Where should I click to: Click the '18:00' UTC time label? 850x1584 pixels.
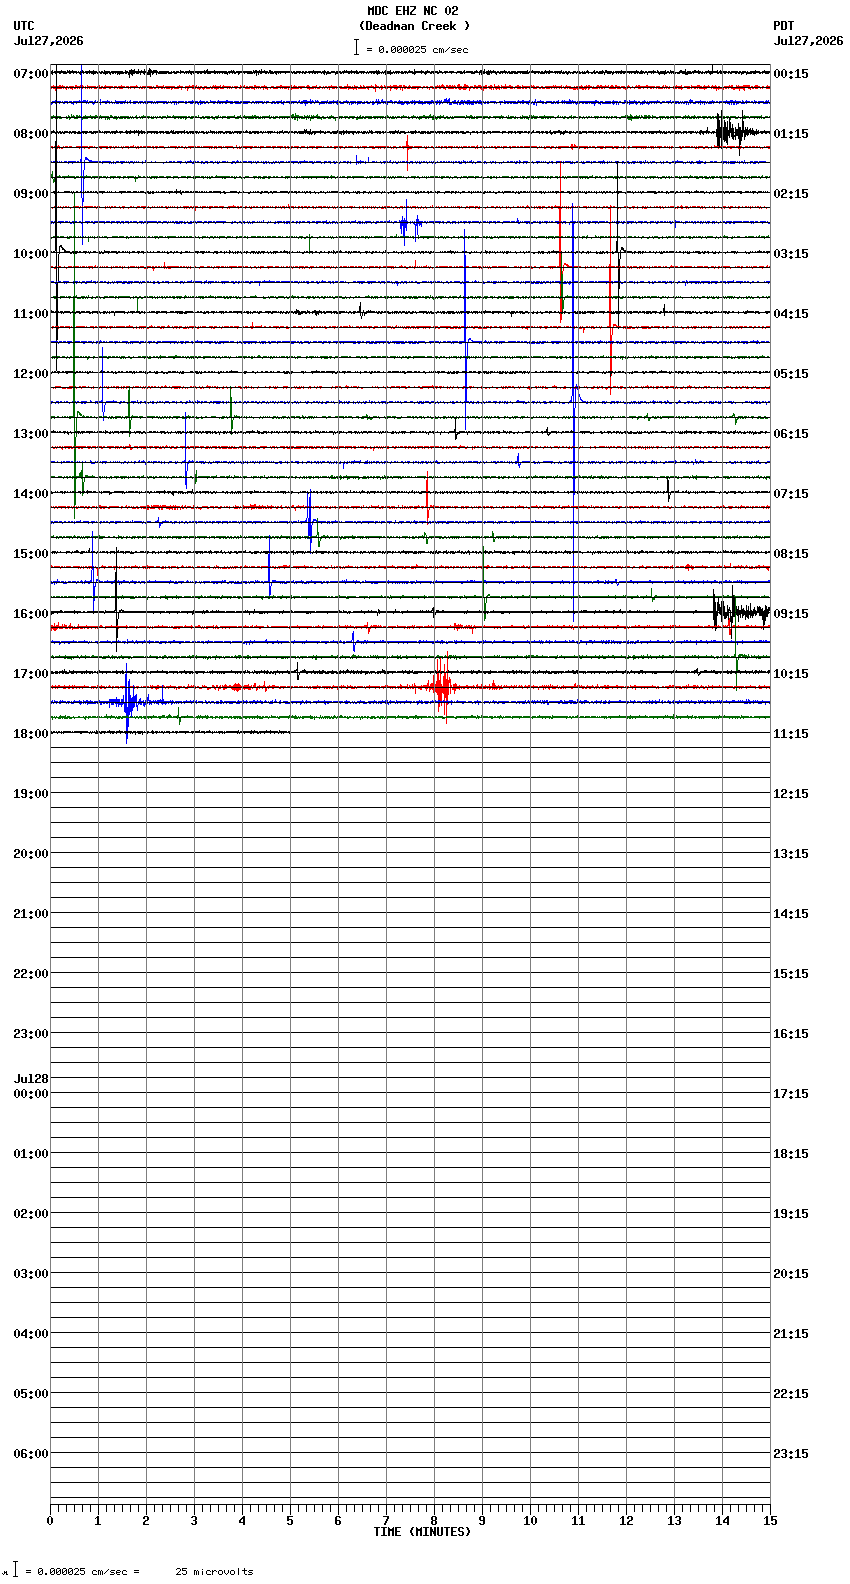31,734
